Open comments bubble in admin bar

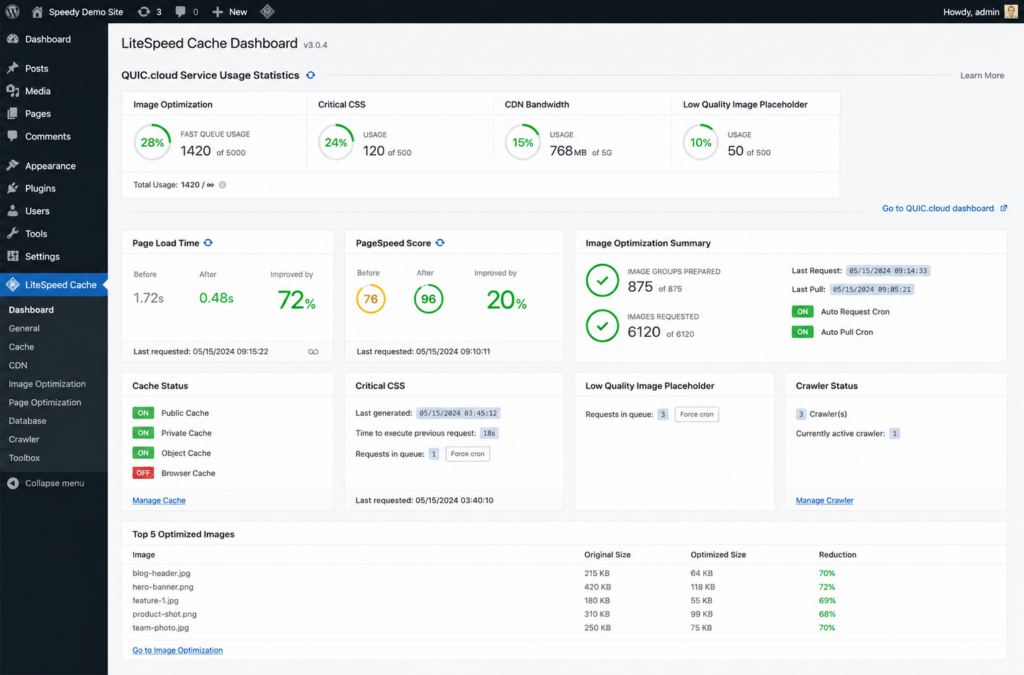click(187, 12)
